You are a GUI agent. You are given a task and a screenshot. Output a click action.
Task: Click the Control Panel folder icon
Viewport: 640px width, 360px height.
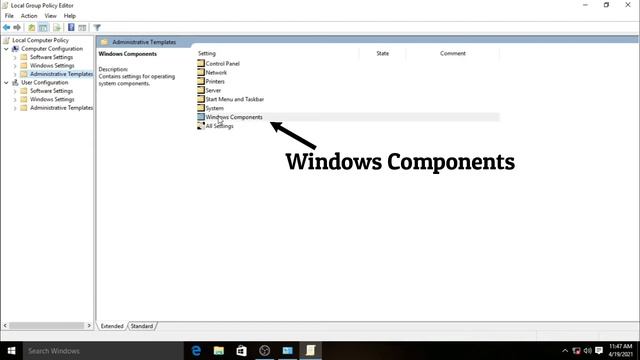(201, 63)
